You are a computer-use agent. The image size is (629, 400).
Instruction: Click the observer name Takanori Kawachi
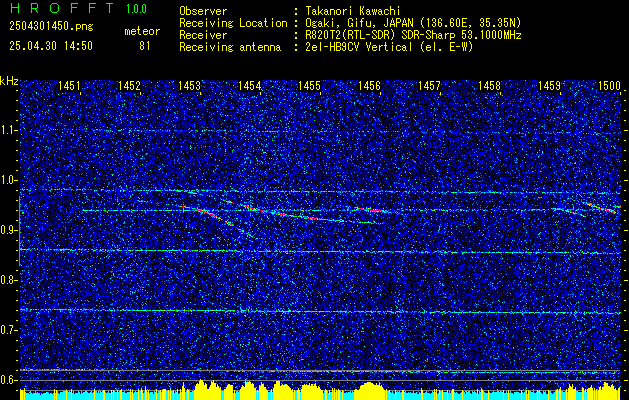352,11
